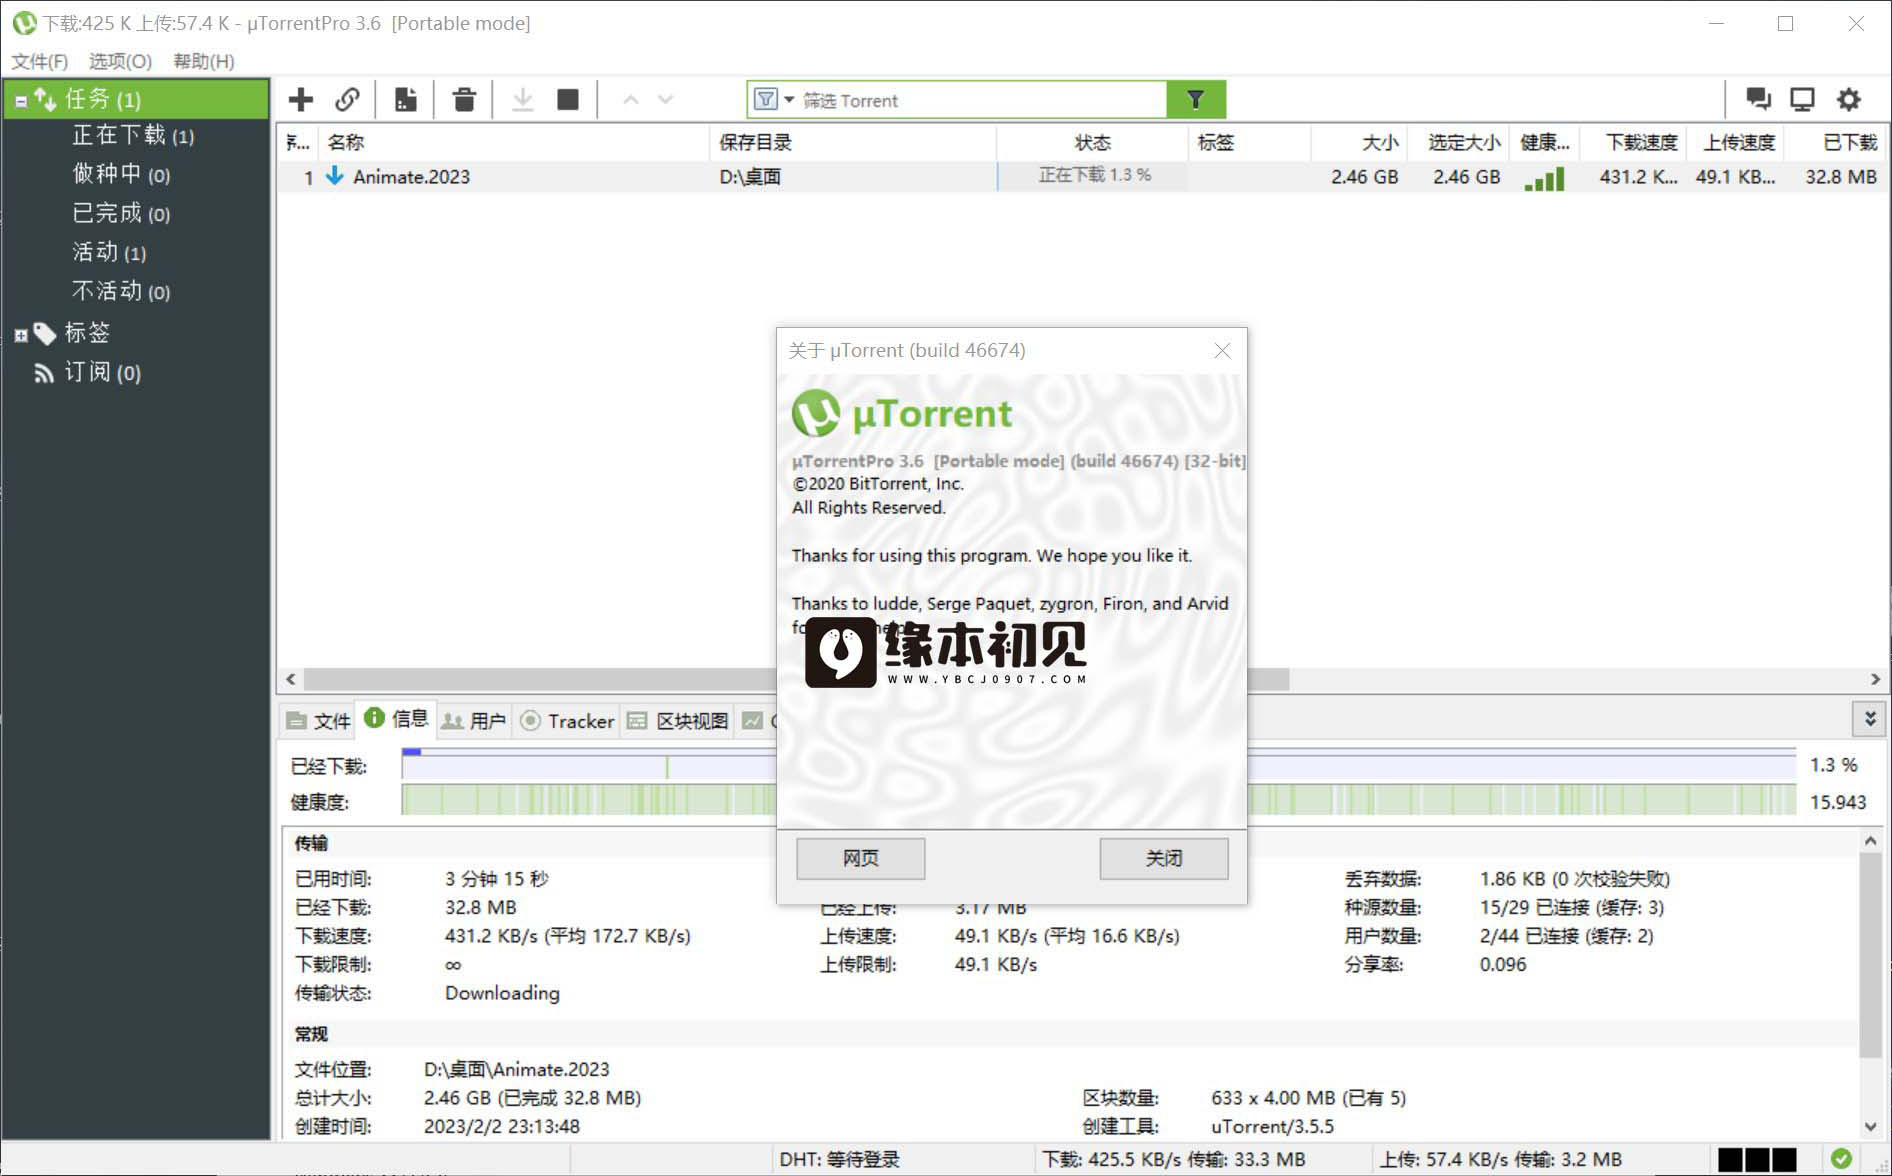The height and width of the screenshot is (1176, 1892).
Task: Click the 标签 column header
Action: pyautogui.click(x=1249, y=142)
